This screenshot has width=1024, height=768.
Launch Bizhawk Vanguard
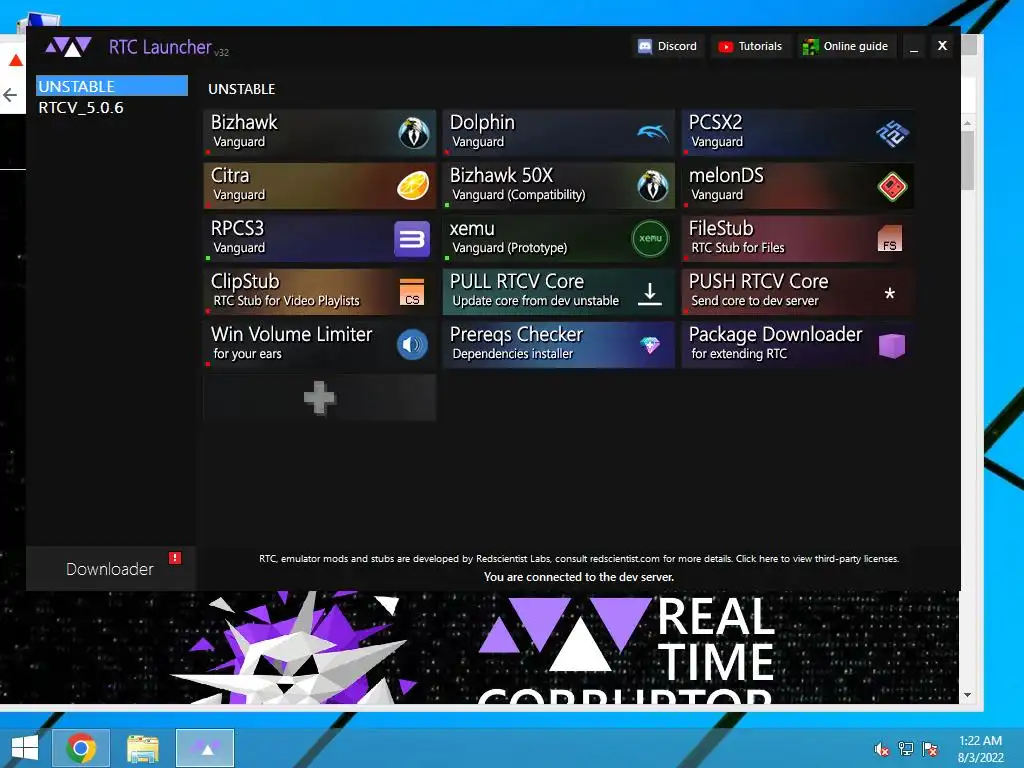click(319, 133)
